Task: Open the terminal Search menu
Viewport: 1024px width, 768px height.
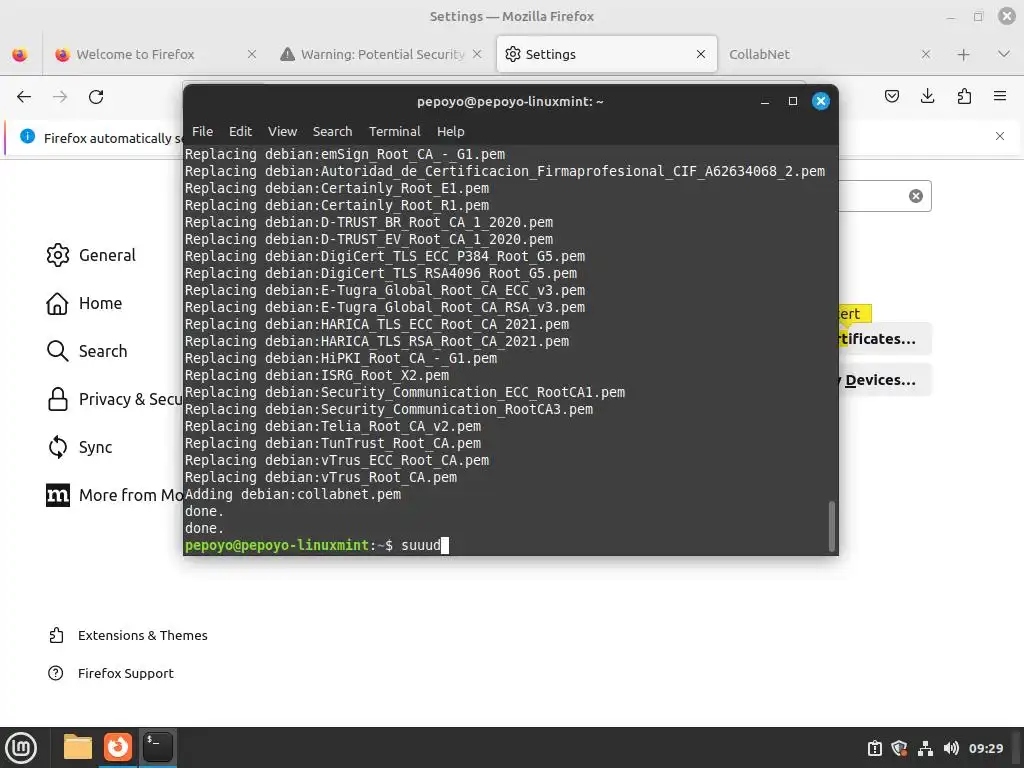Action: [x=332, y=131]
